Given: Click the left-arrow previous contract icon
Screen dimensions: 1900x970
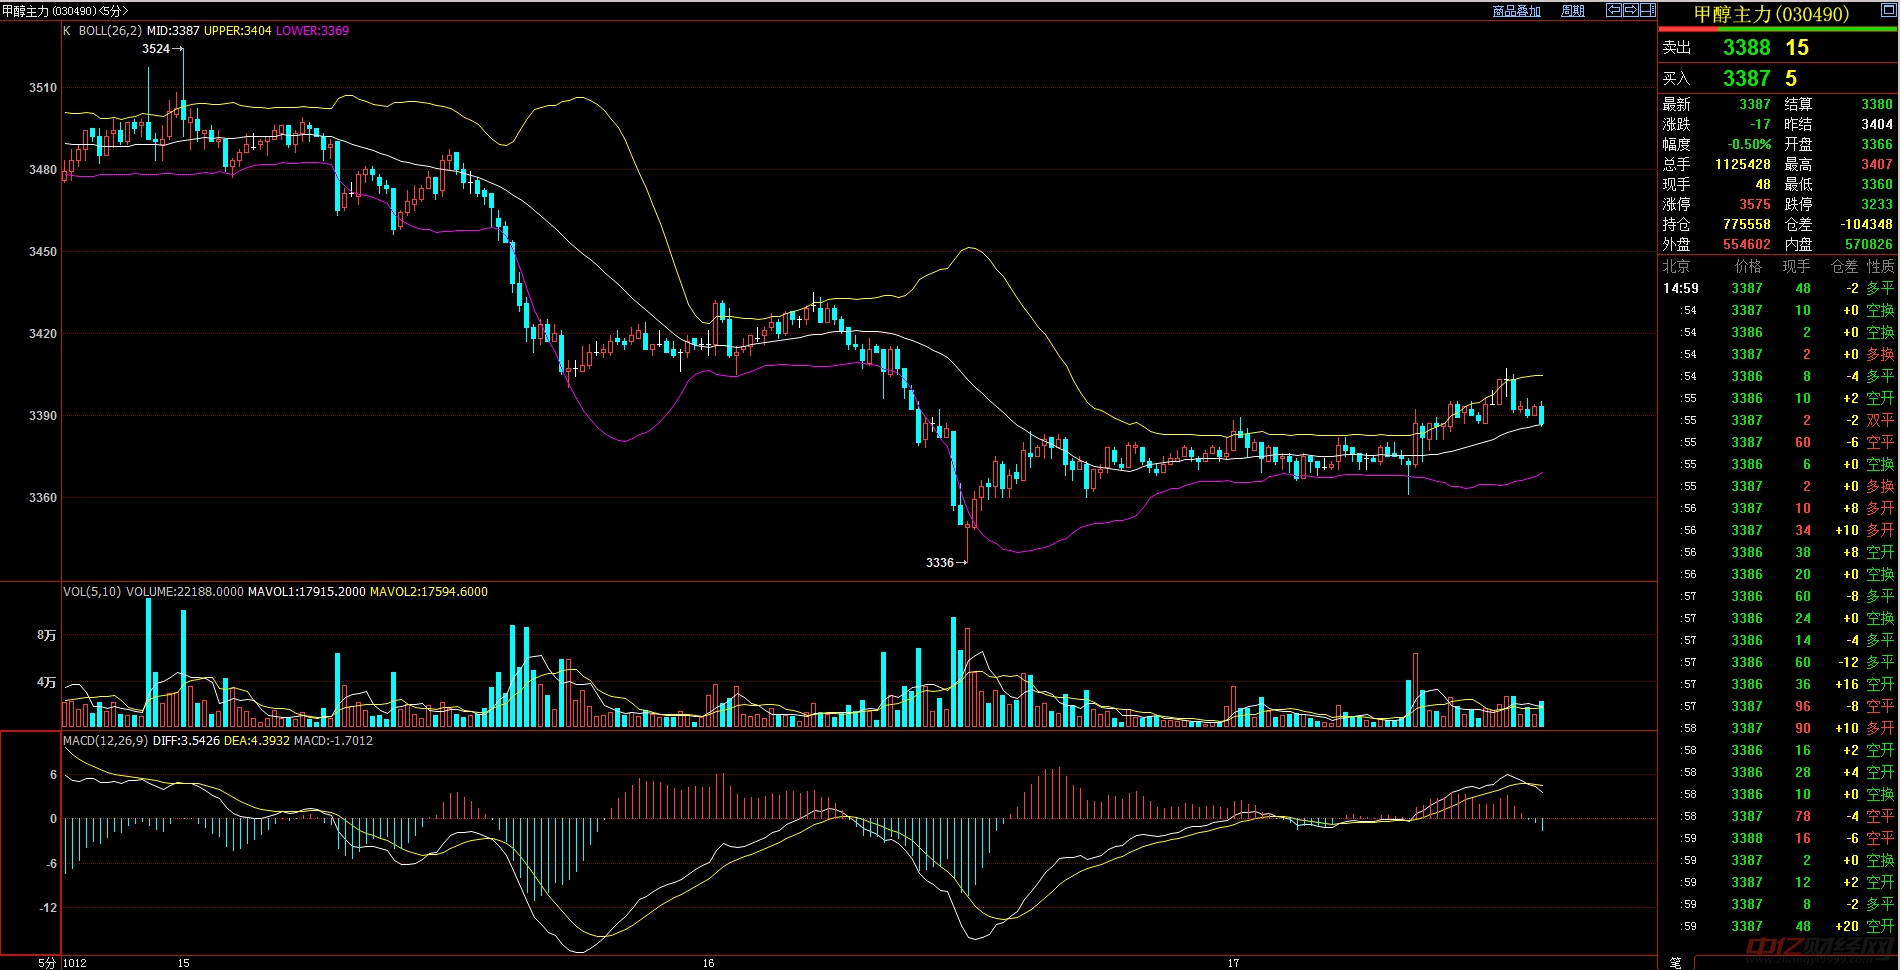Looking at the screenshot, I should 1613,10.
